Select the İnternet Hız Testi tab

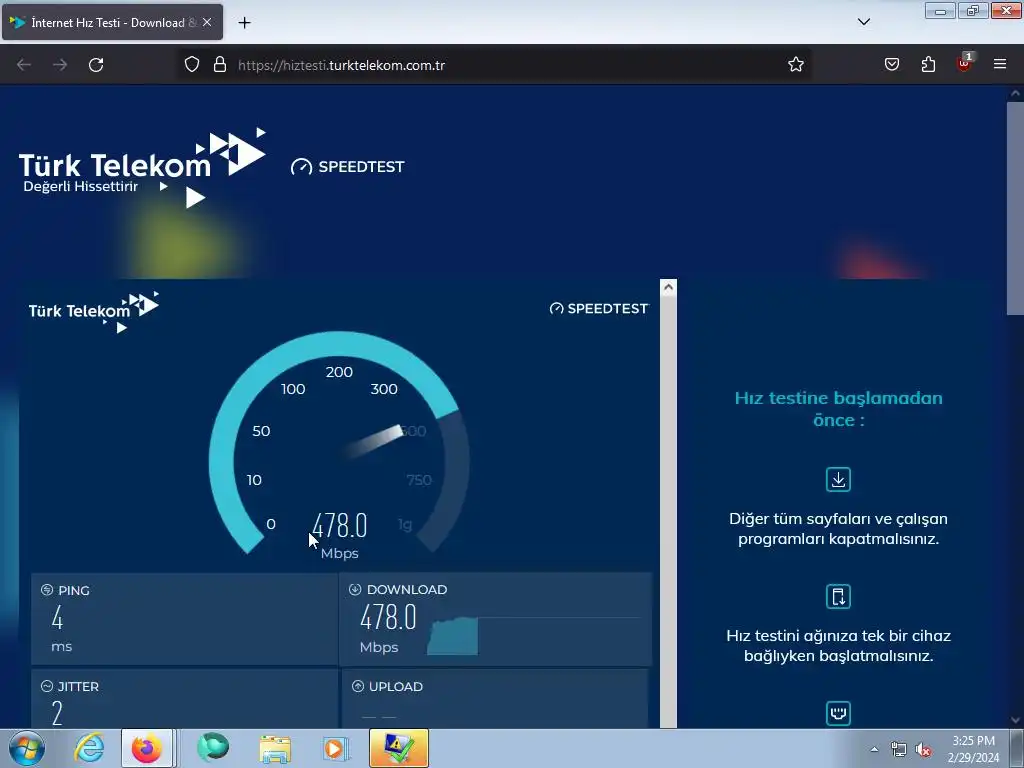pos(112,22)
